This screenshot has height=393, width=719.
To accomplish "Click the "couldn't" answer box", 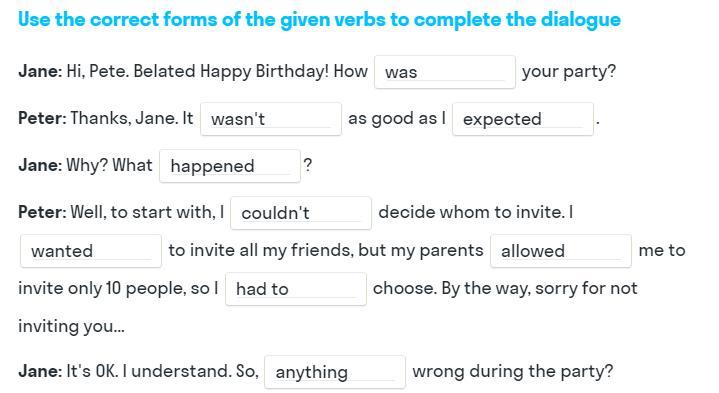I will click(301, 213).
